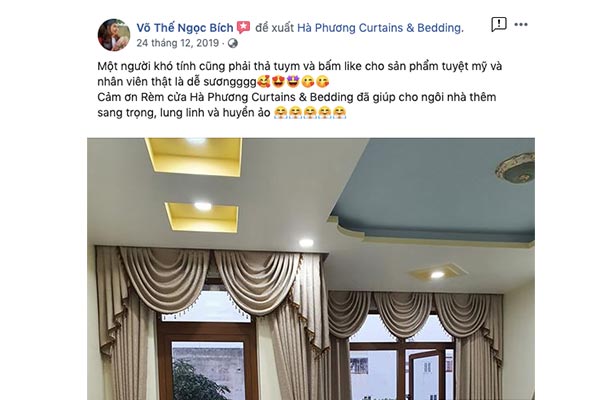This screenshot has width=600, height=400.
Task: Open Võ Thế Ngọc Bích's profile picture
Action: [x=114, y=35]
